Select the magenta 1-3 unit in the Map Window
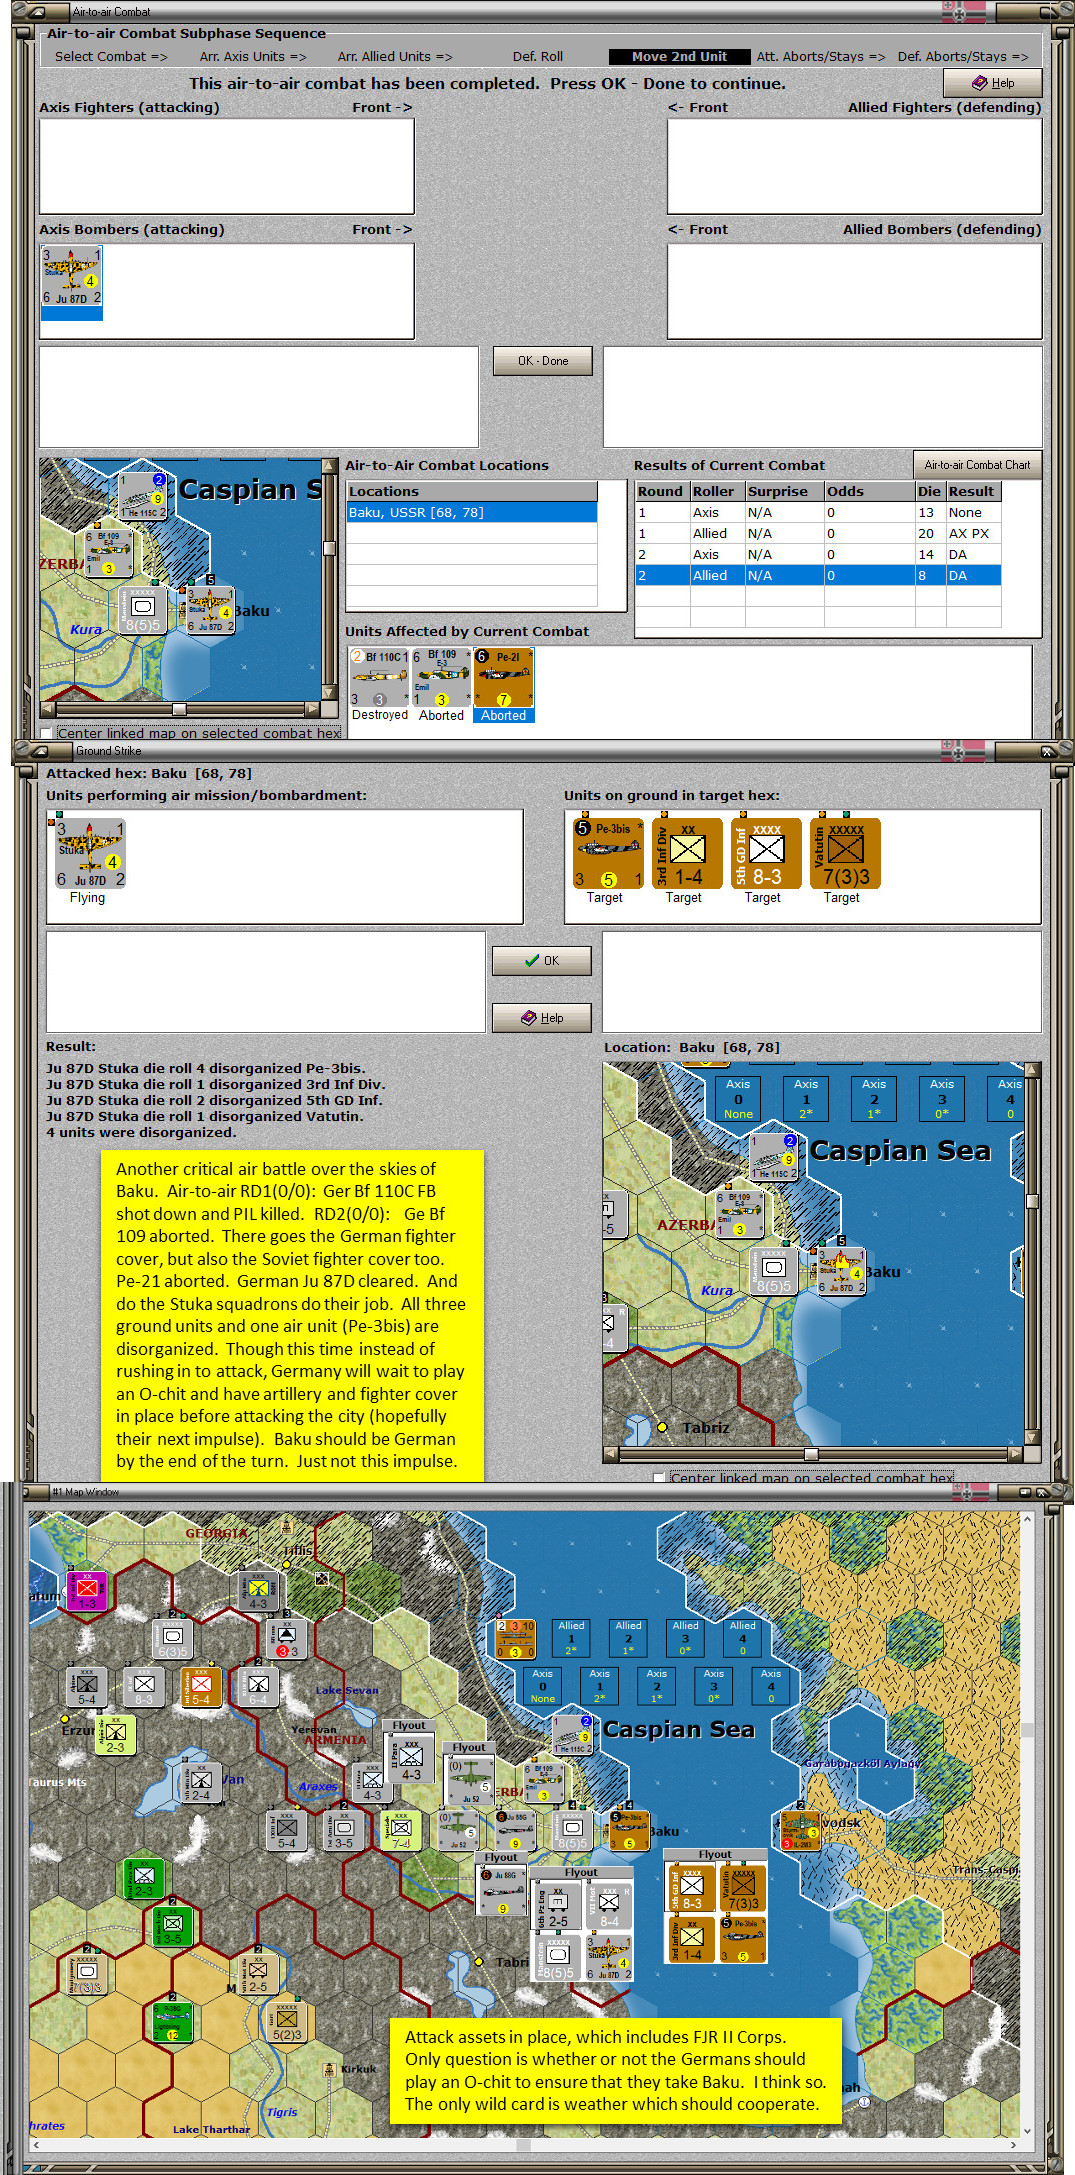This screenshot has width=1075, height=2175. point(87,1589)
